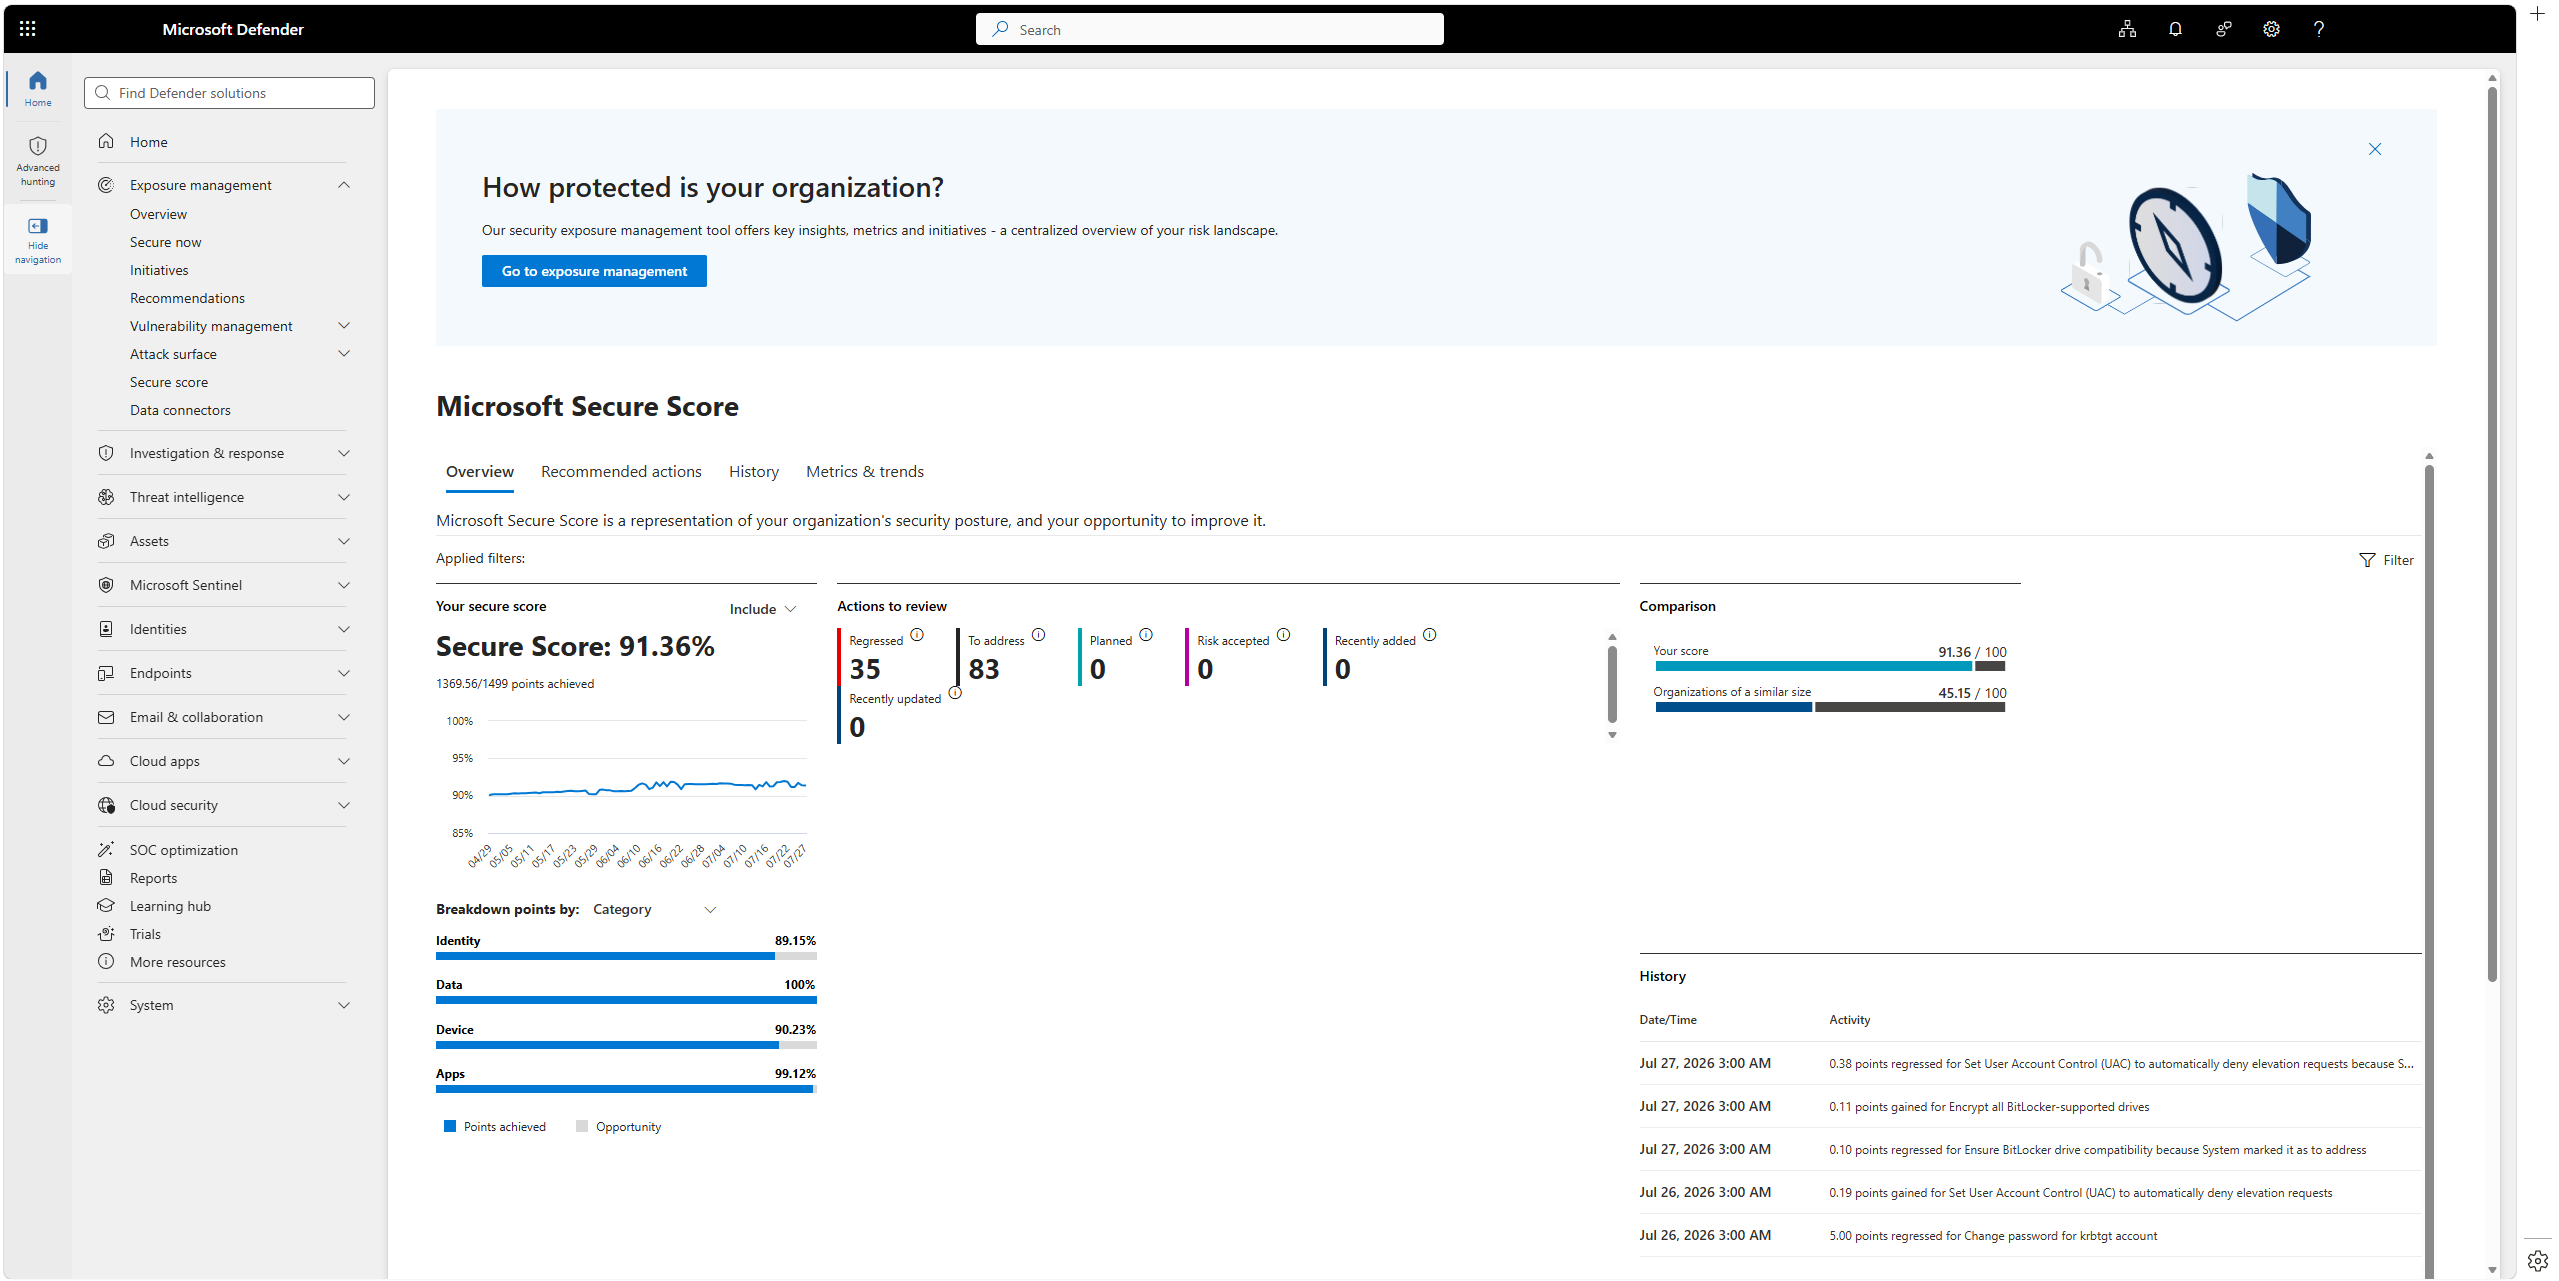
Task: Open Breakdown points by Category dropdown
Action: [x=655, y=909]
